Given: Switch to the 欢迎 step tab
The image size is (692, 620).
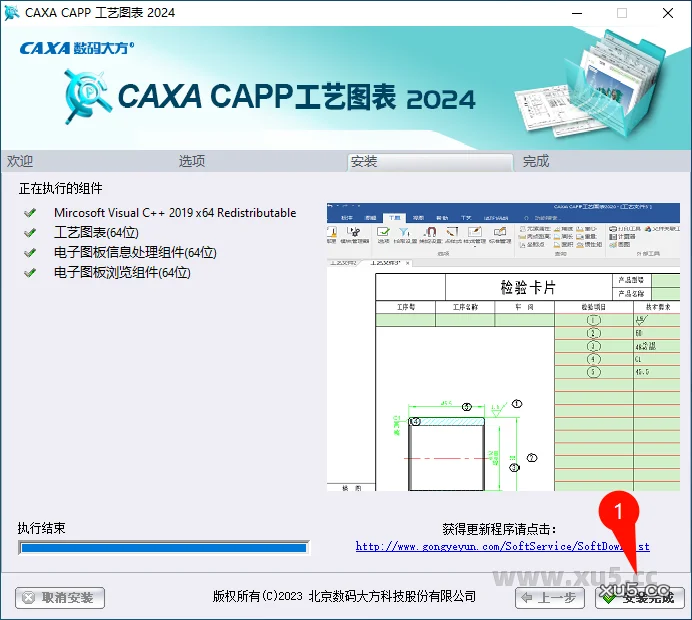Looking at the screenshot, I should tap(20, 161).
